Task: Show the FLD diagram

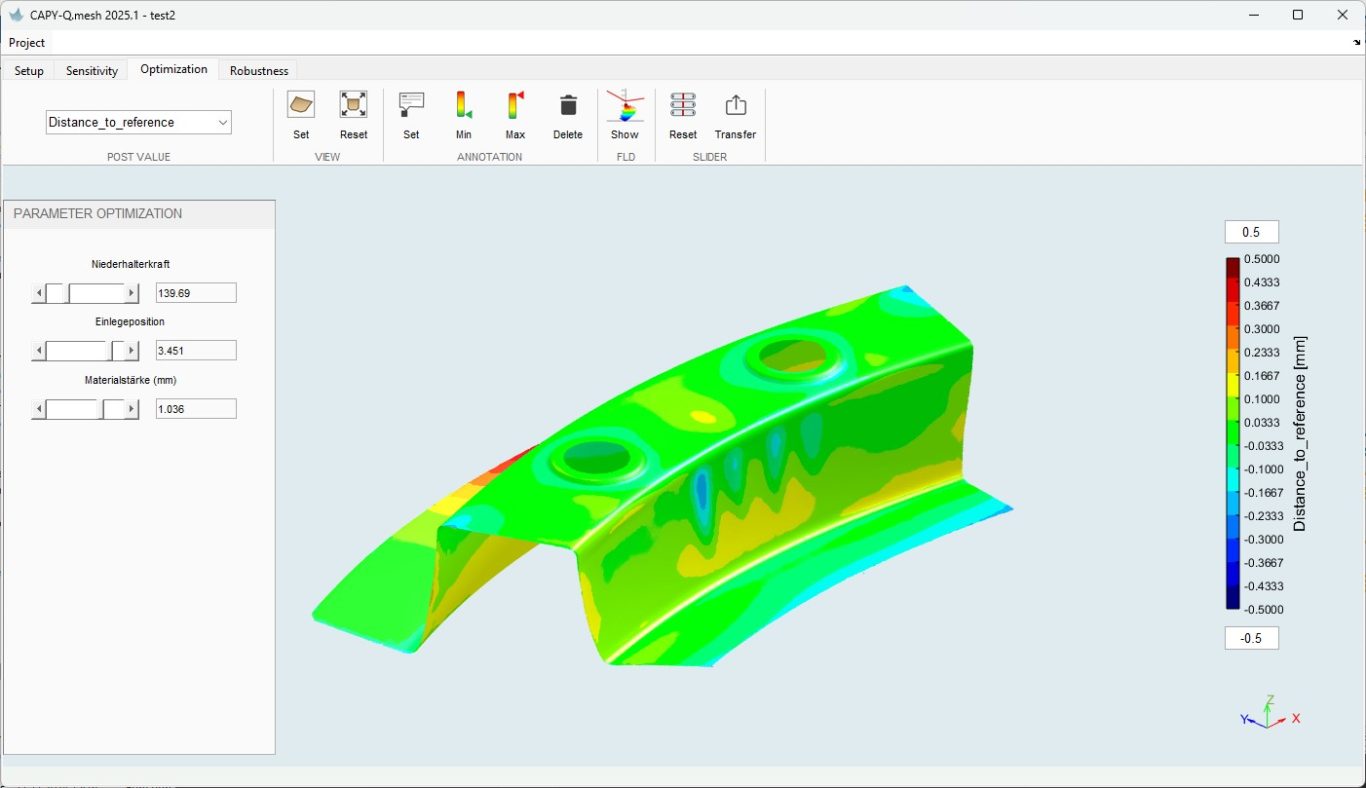Action: click(x=625, y=105)
